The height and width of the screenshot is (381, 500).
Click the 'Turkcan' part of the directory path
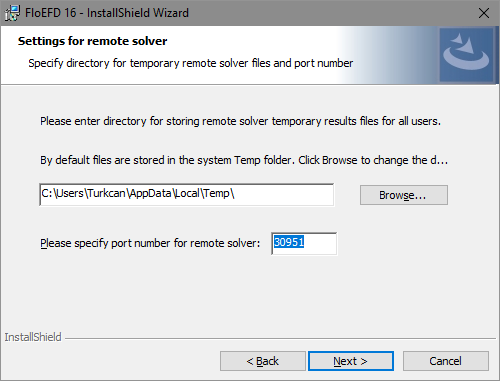point(107,193)
